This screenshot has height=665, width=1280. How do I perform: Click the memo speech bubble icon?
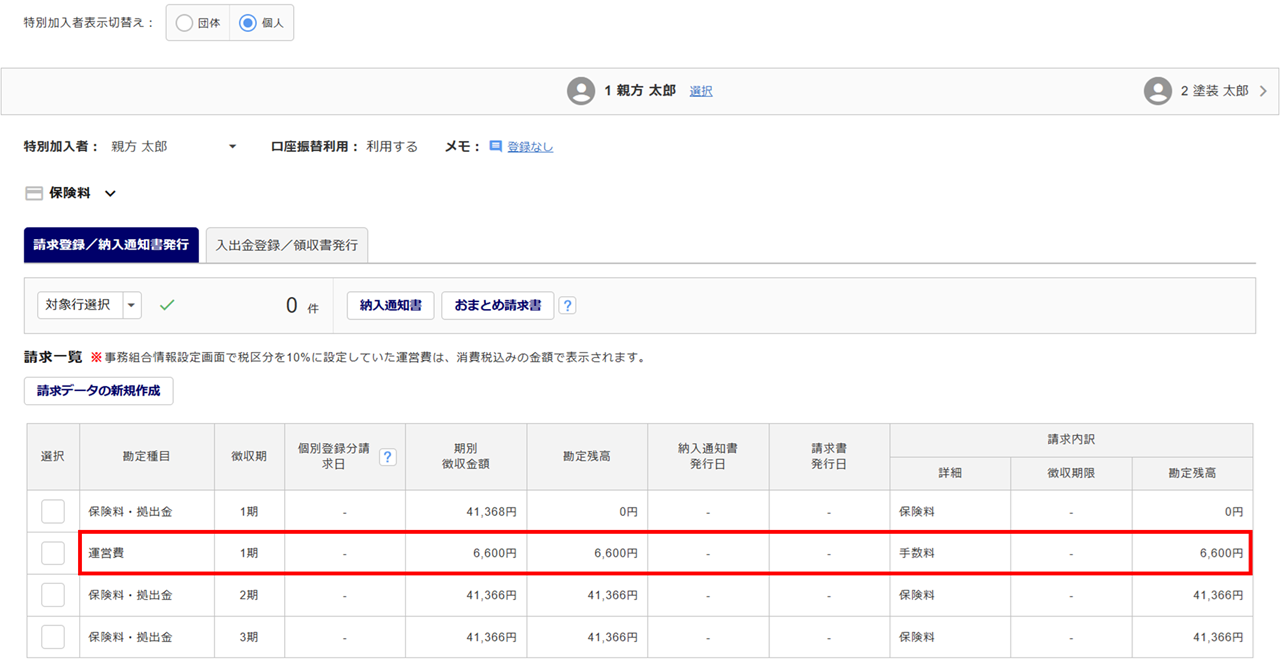pyautogui.click(x=495, y=146)
